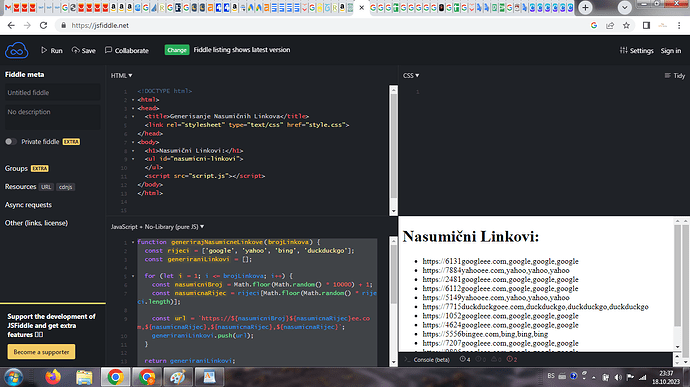690x387 pixels.
Task: Open the JavaScript library dropdown
Action: [158, 227]
